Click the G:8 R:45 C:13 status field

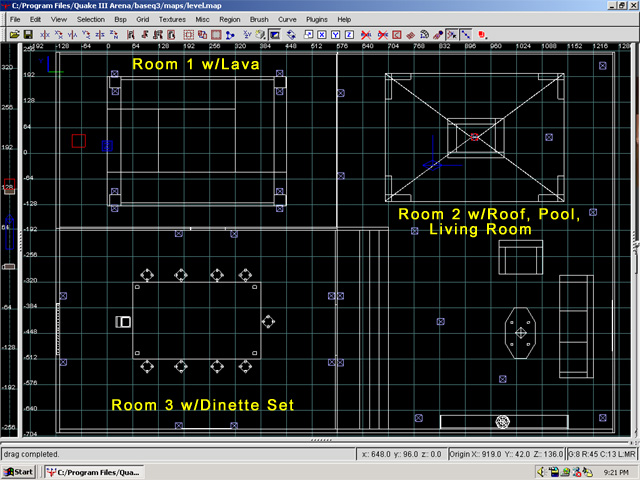[x=602, y=454]
